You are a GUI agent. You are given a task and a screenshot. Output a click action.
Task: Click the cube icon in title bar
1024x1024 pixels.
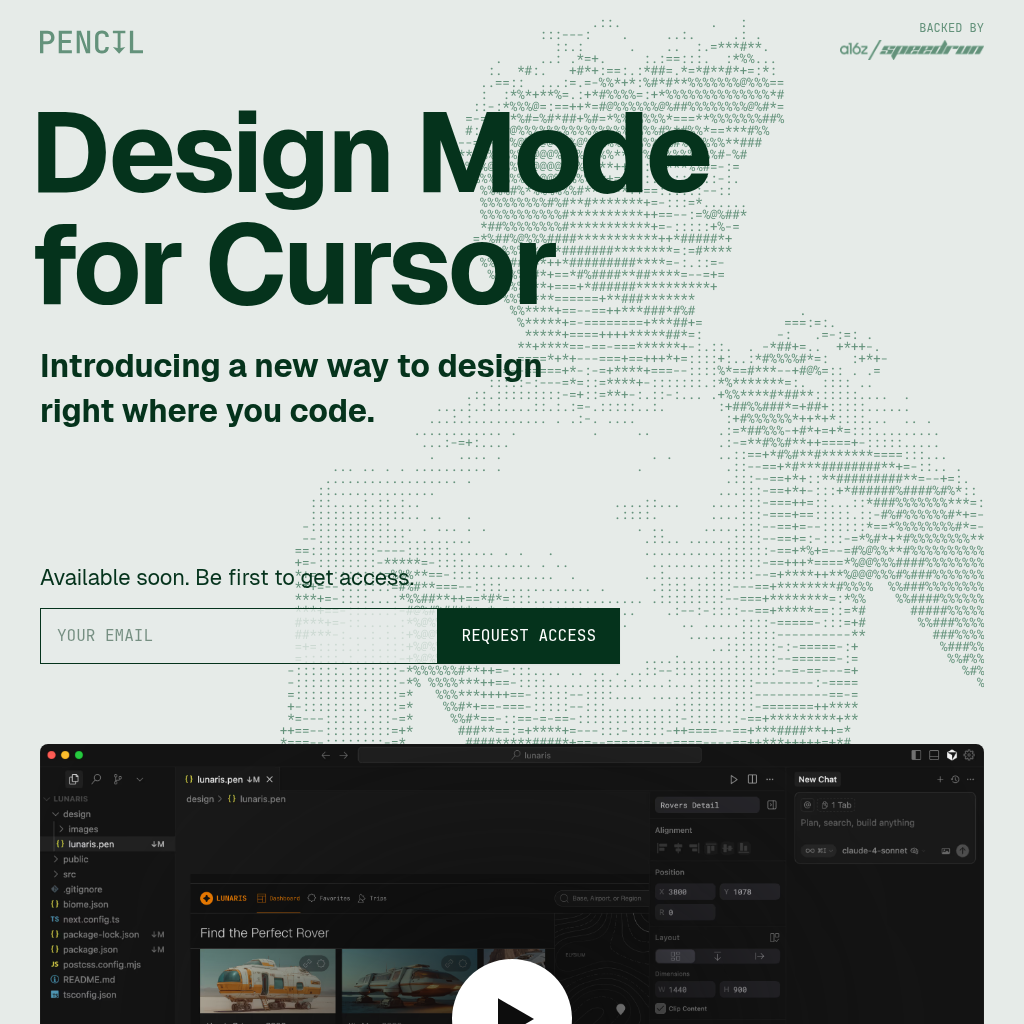952,755
